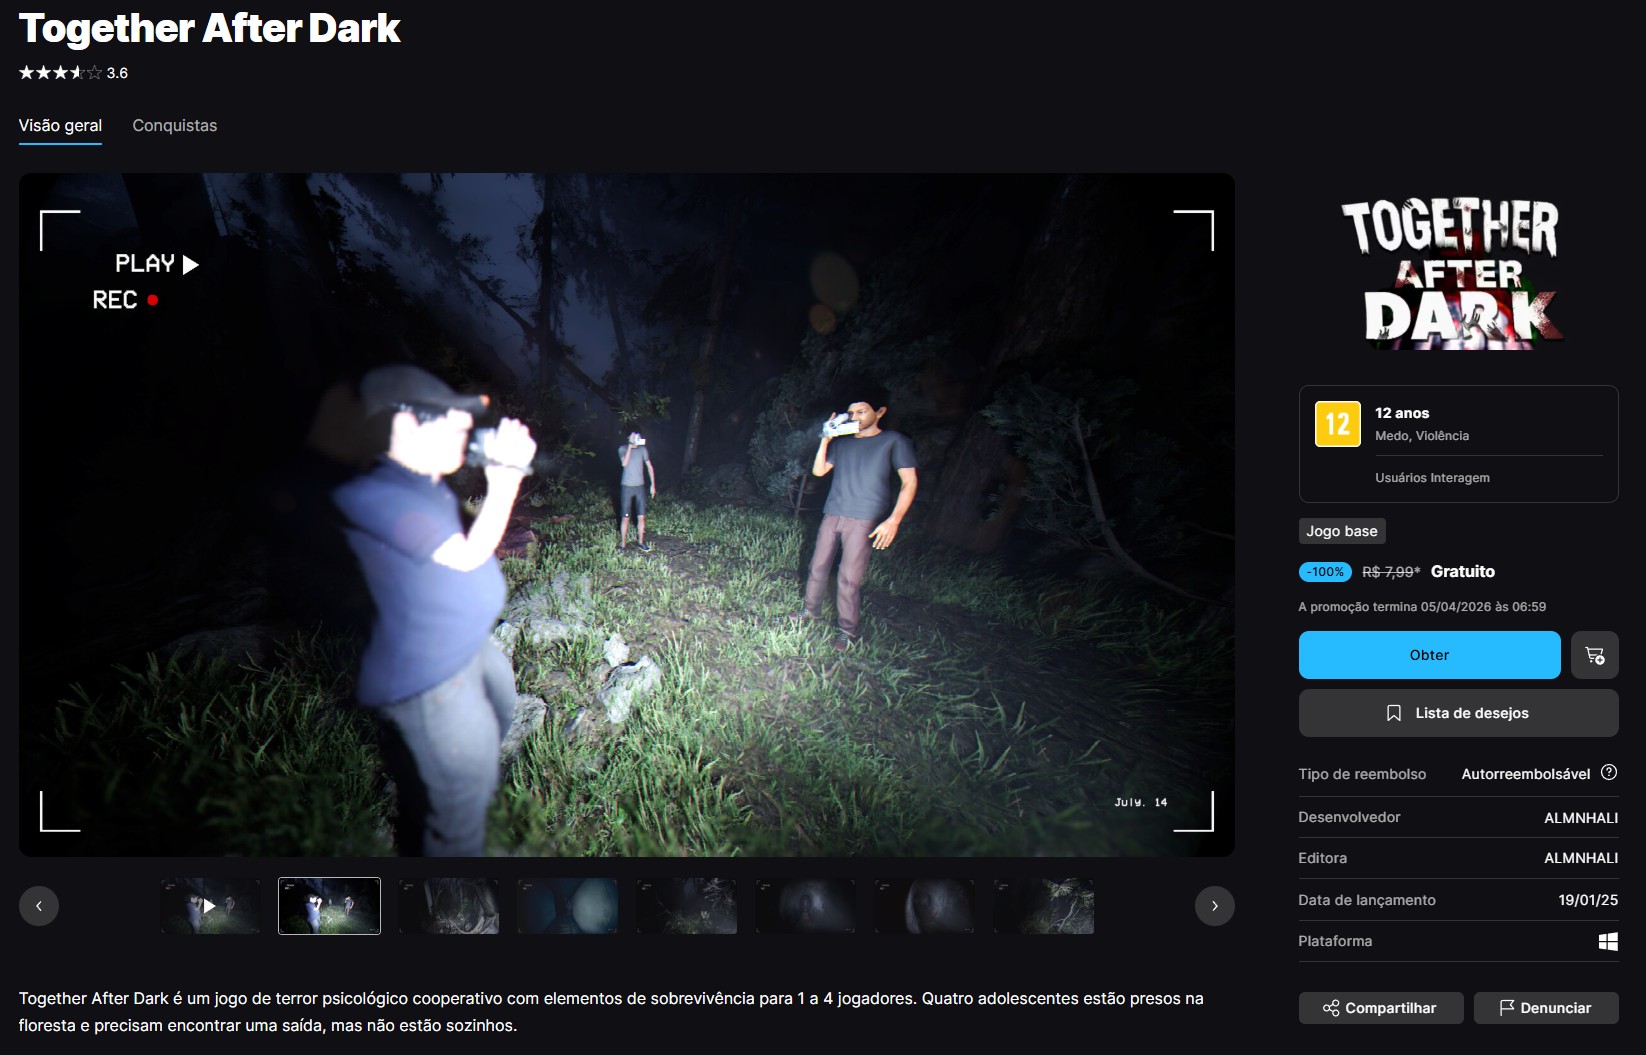
Task: Click the add to cart icon
Action: click(x=1594, y=655)
